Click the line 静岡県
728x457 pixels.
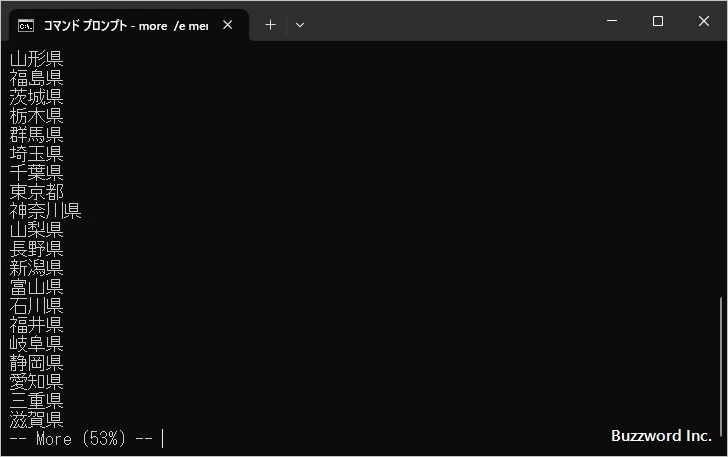click(36, 363)
